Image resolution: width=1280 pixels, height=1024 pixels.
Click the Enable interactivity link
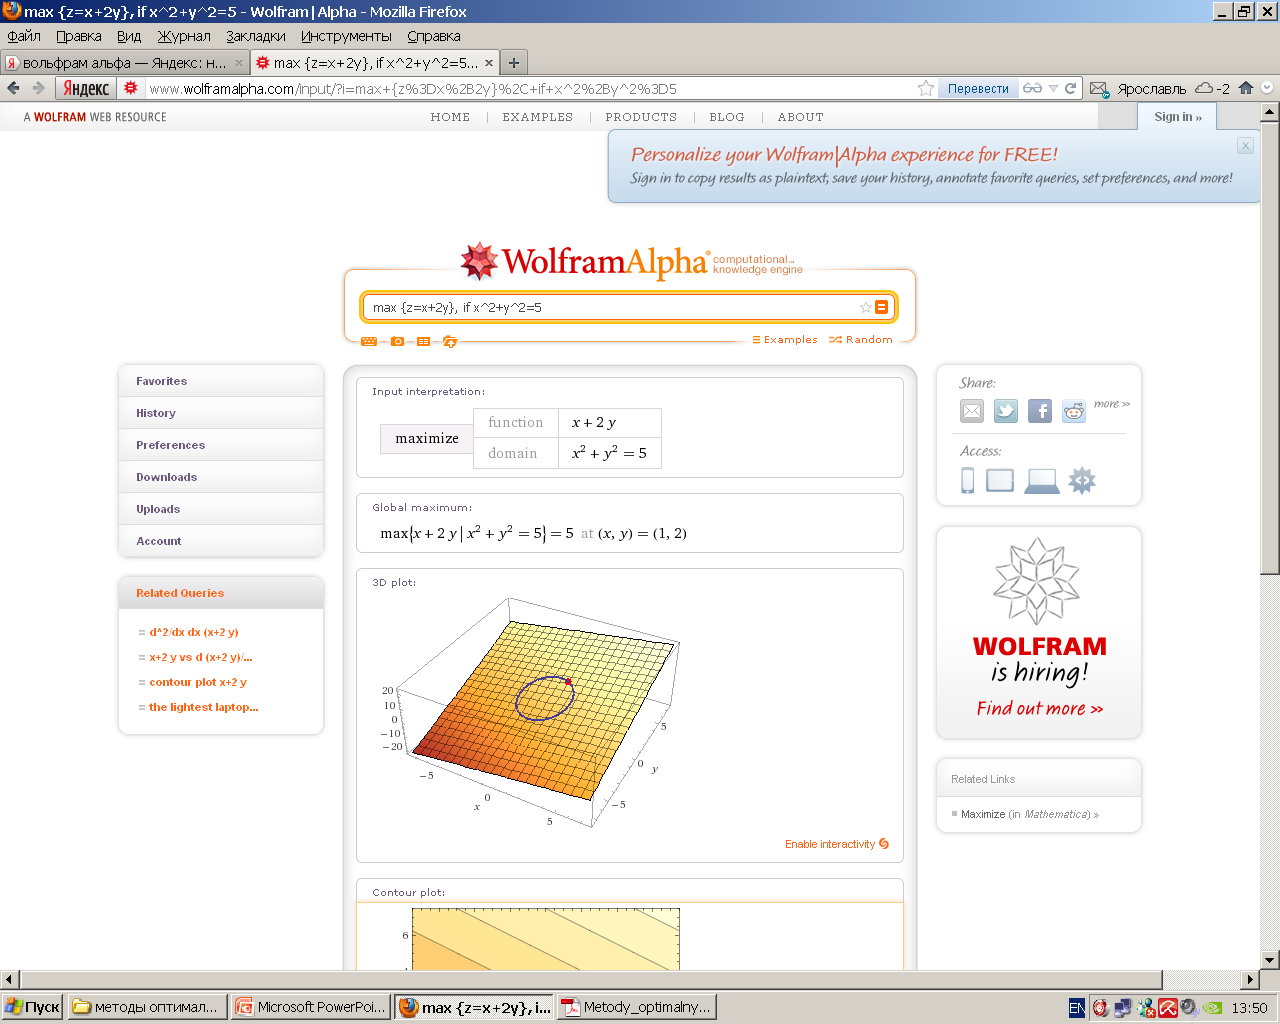(837, 844)
